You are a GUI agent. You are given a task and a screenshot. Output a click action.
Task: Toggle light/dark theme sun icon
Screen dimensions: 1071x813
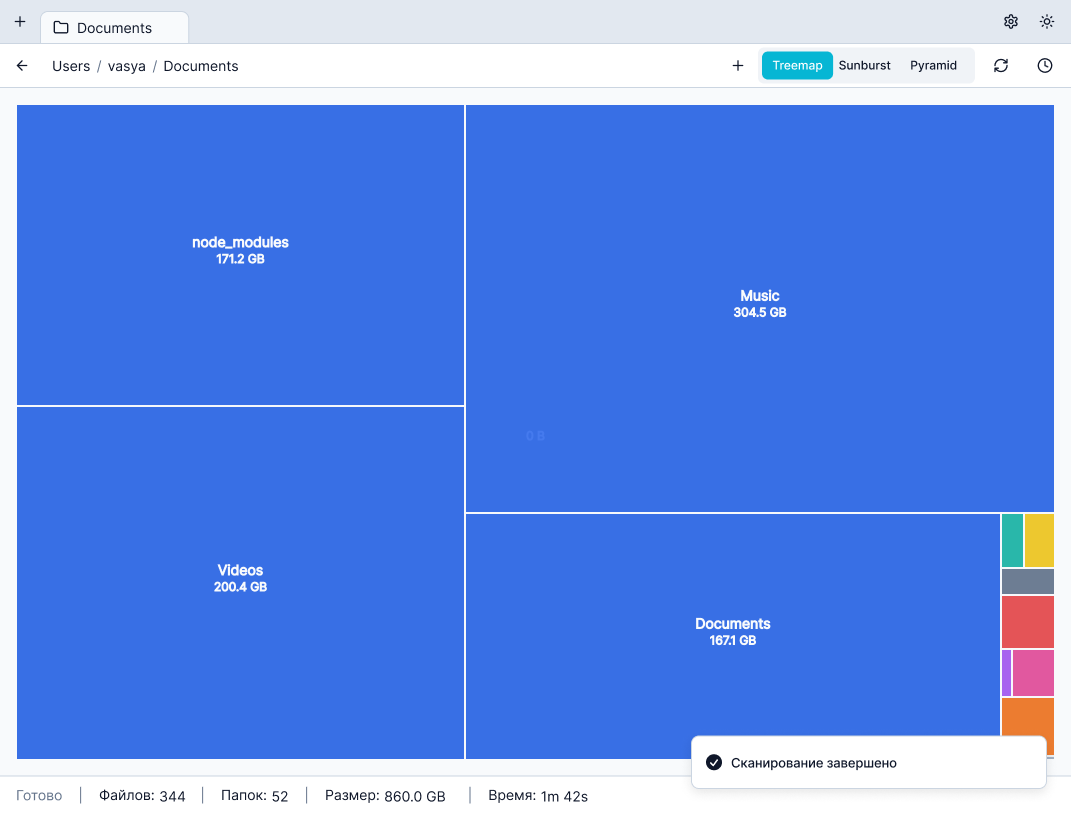pos(1047,21)
